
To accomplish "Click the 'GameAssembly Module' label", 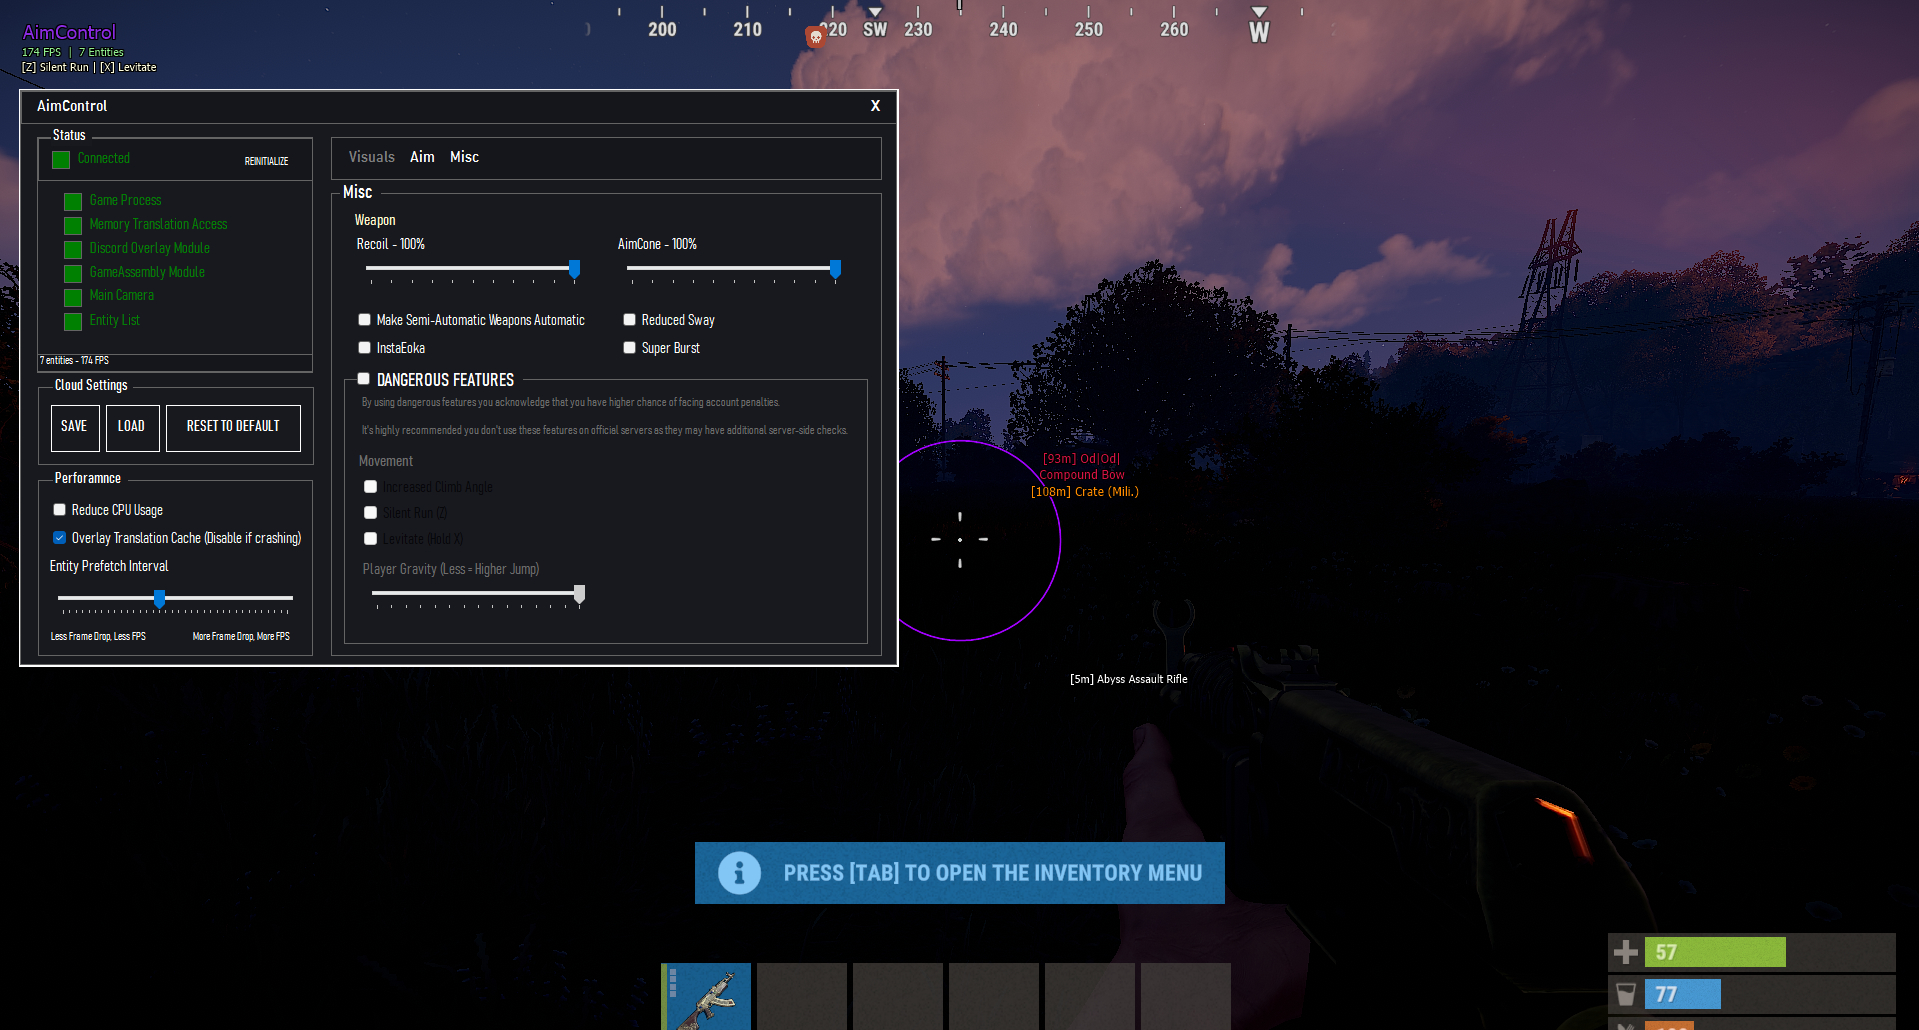I will click(x=147, y=272).
